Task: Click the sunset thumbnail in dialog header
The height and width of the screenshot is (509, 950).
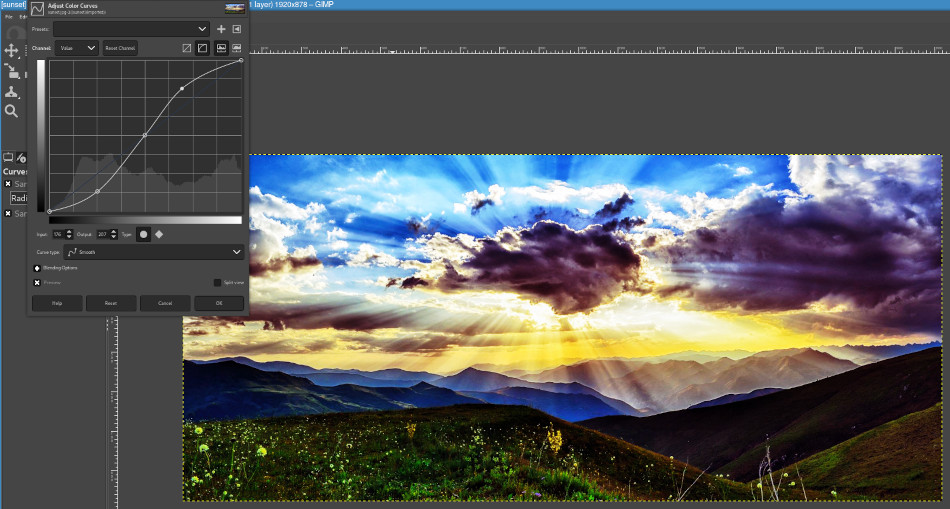Action: tap(235, 8)
